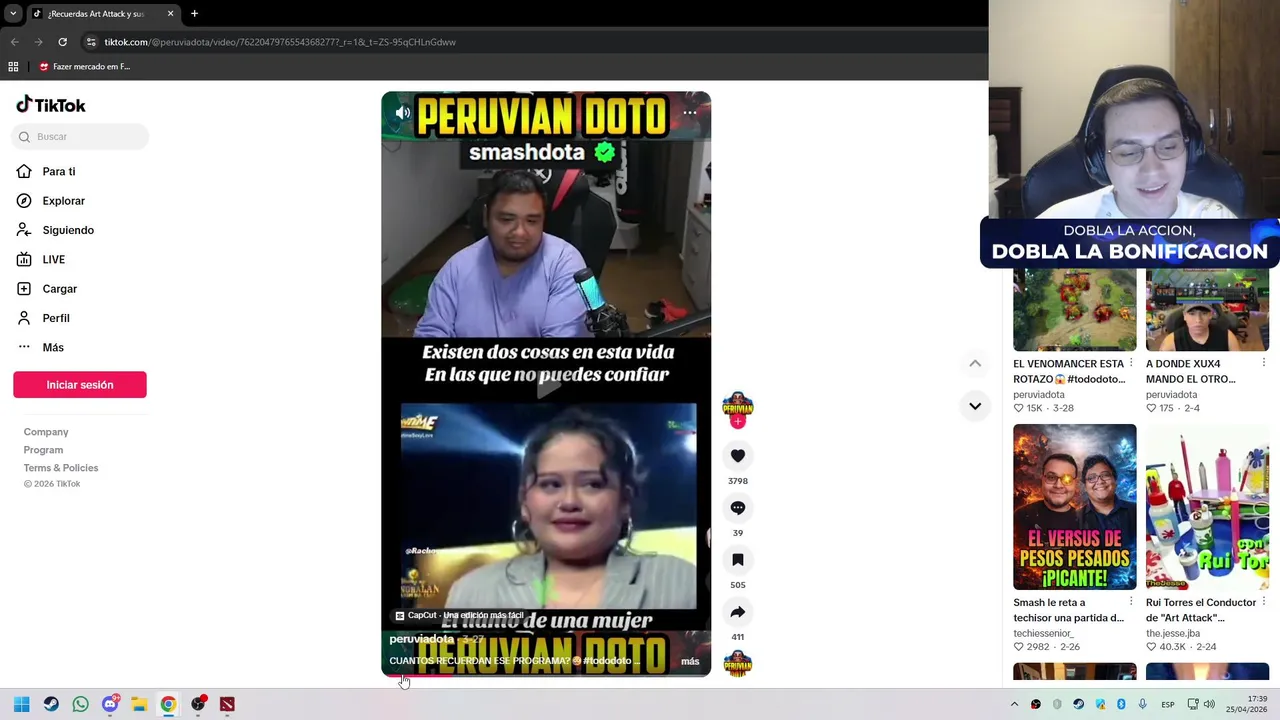Open Steam from the taskbar

tap(51, 704)
